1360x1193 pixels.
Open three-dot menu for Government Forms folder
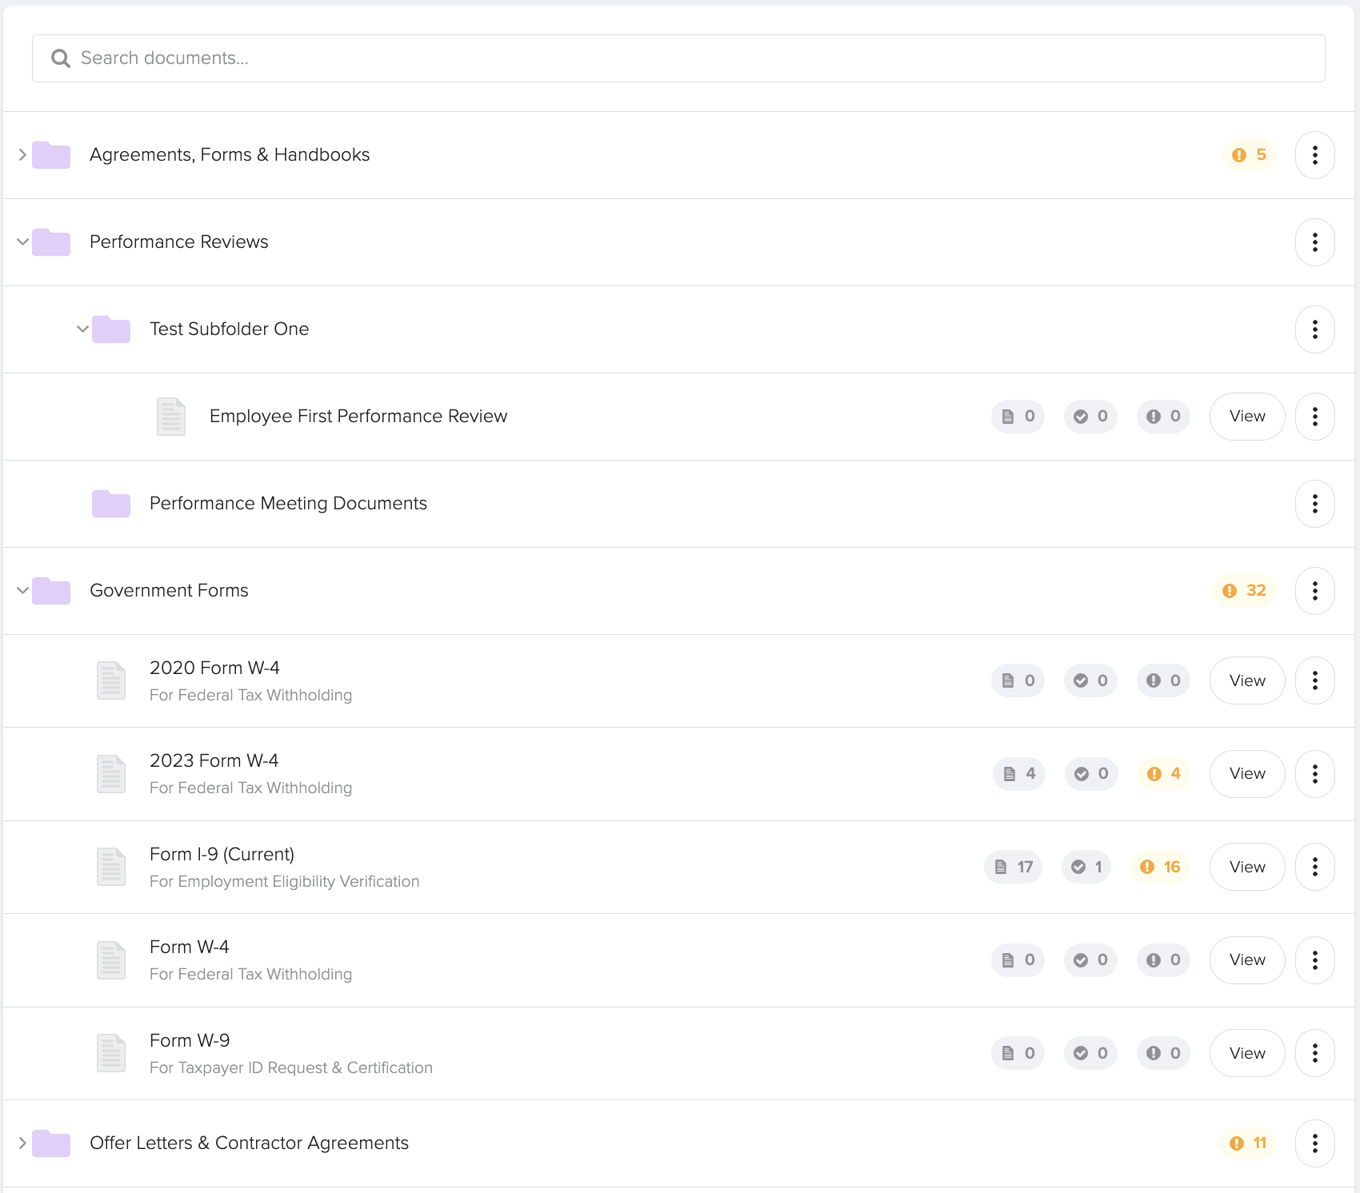1314,591
